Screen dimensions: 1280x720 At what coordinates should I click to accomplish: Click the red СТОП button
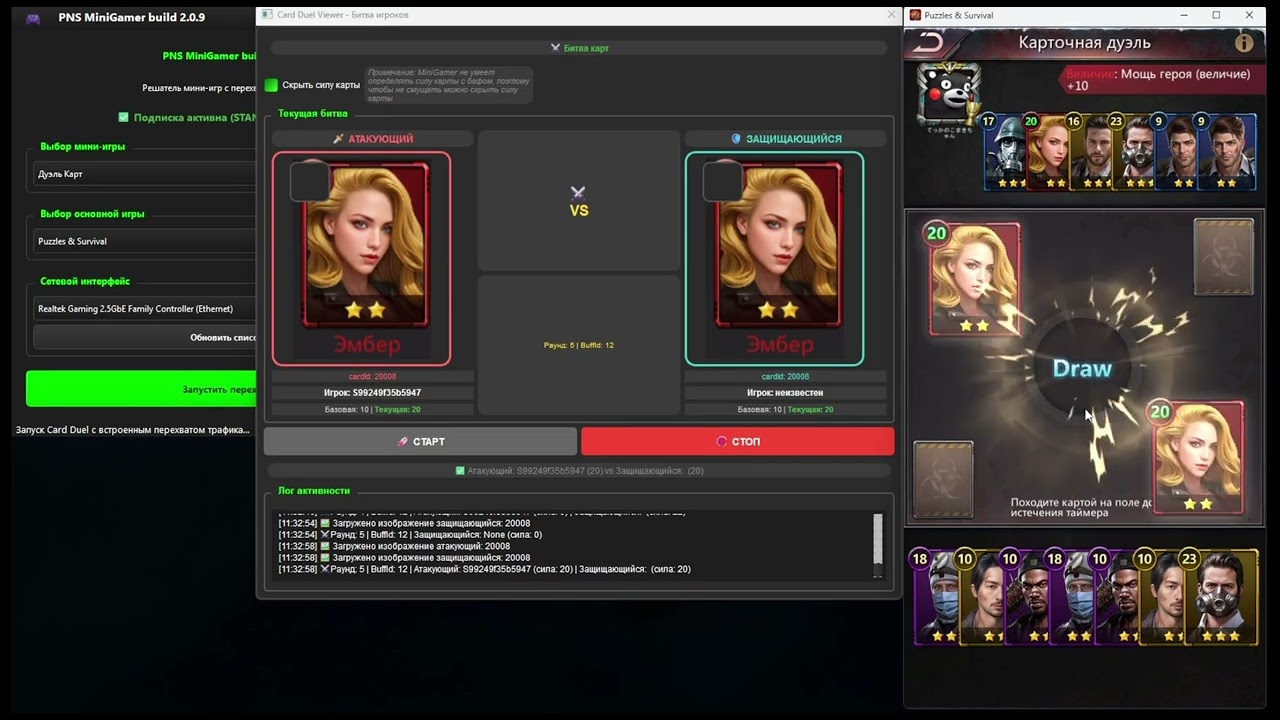(738, 441)
